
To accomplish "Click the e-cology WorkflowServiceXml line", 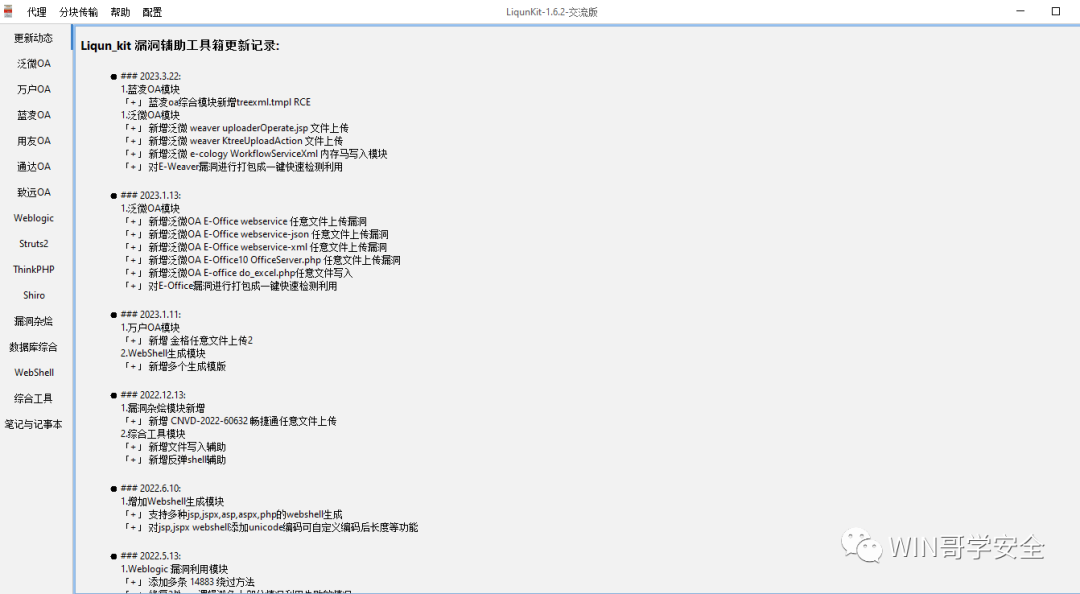I will (x=256, y=154).
